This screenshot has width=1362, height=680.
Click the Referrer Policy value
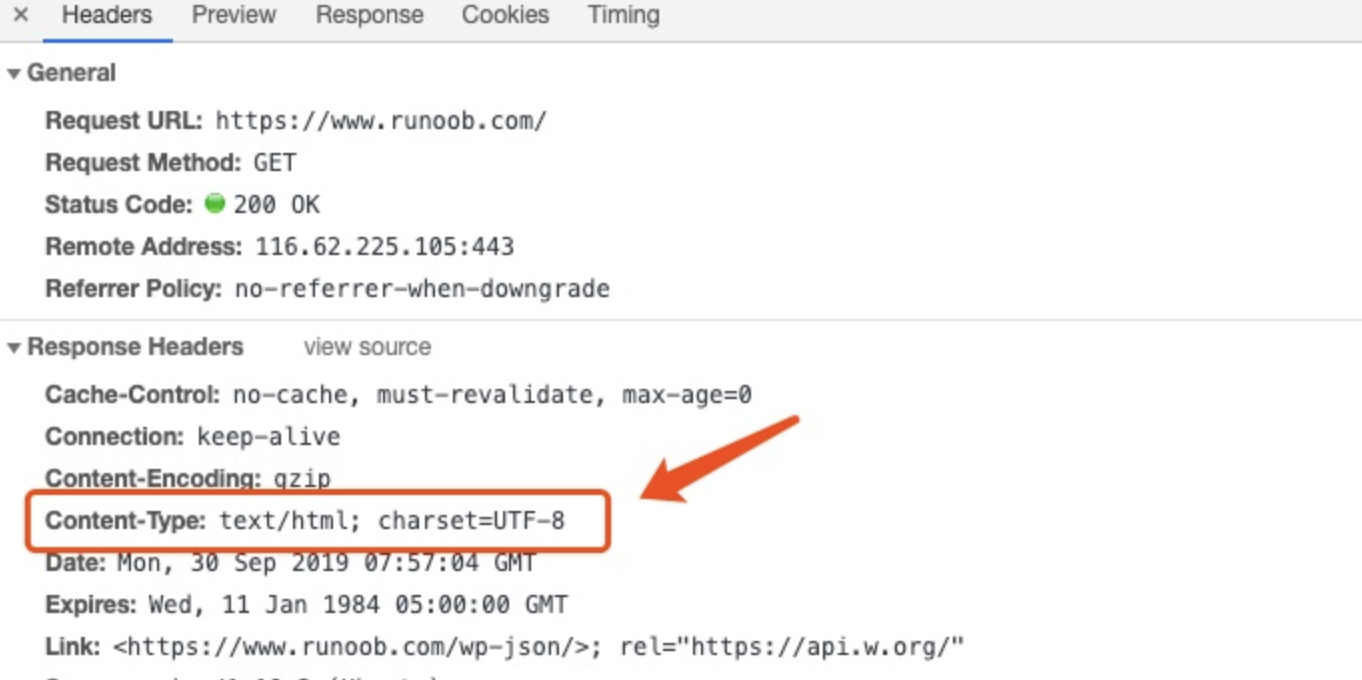[x=422, y=289]
